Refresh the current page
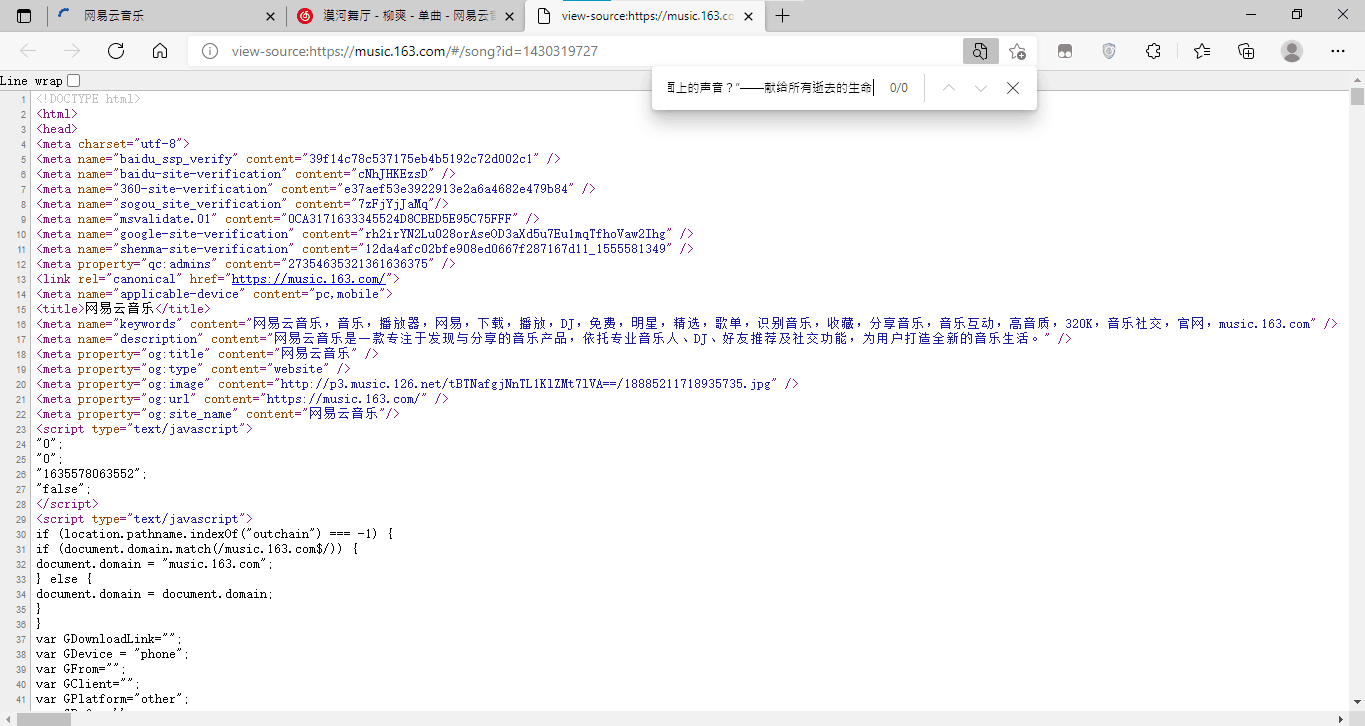Viewport: 1365px width, 726px height. [116, 51]
